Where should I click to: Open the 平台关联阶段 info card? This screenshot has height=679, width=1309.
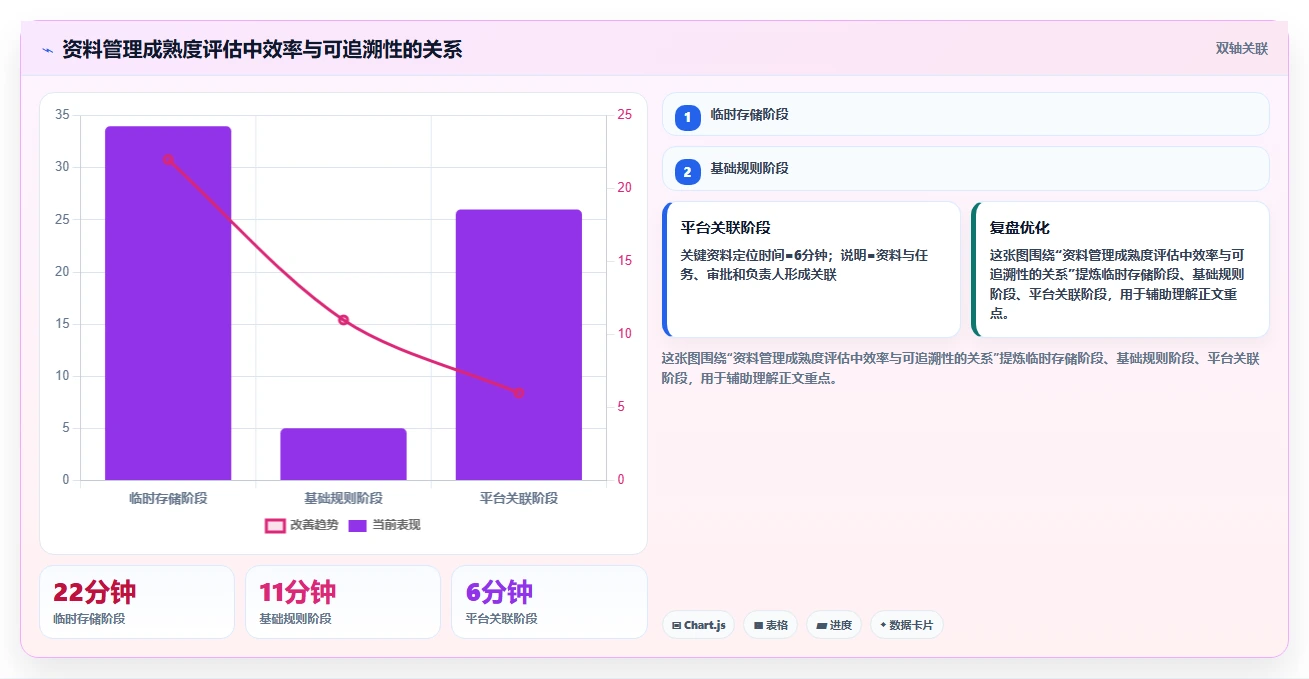(x=811, y=270)
